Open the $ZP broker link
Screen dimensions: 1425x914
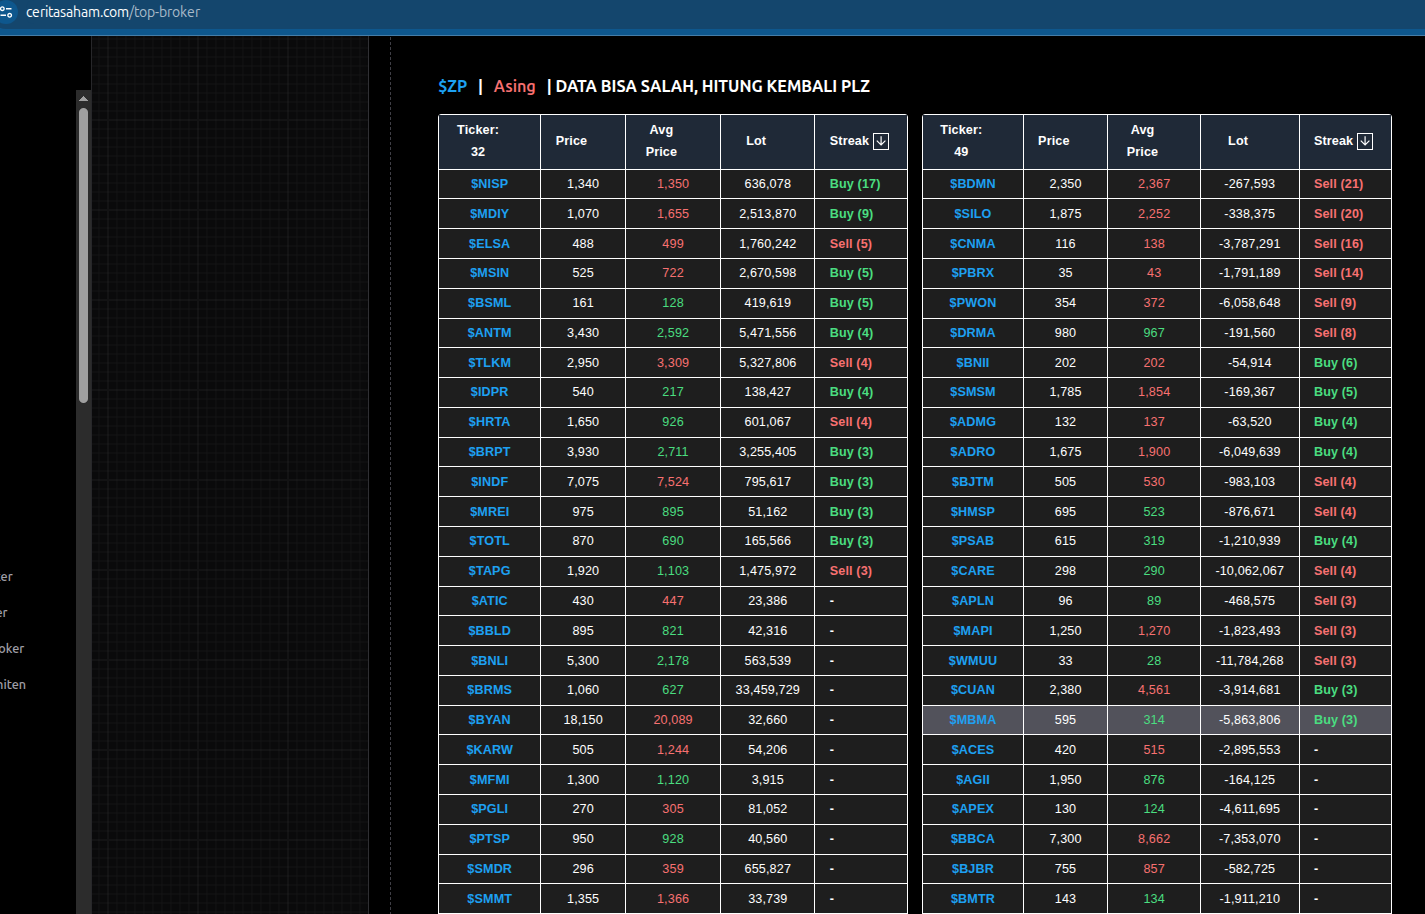452,86
